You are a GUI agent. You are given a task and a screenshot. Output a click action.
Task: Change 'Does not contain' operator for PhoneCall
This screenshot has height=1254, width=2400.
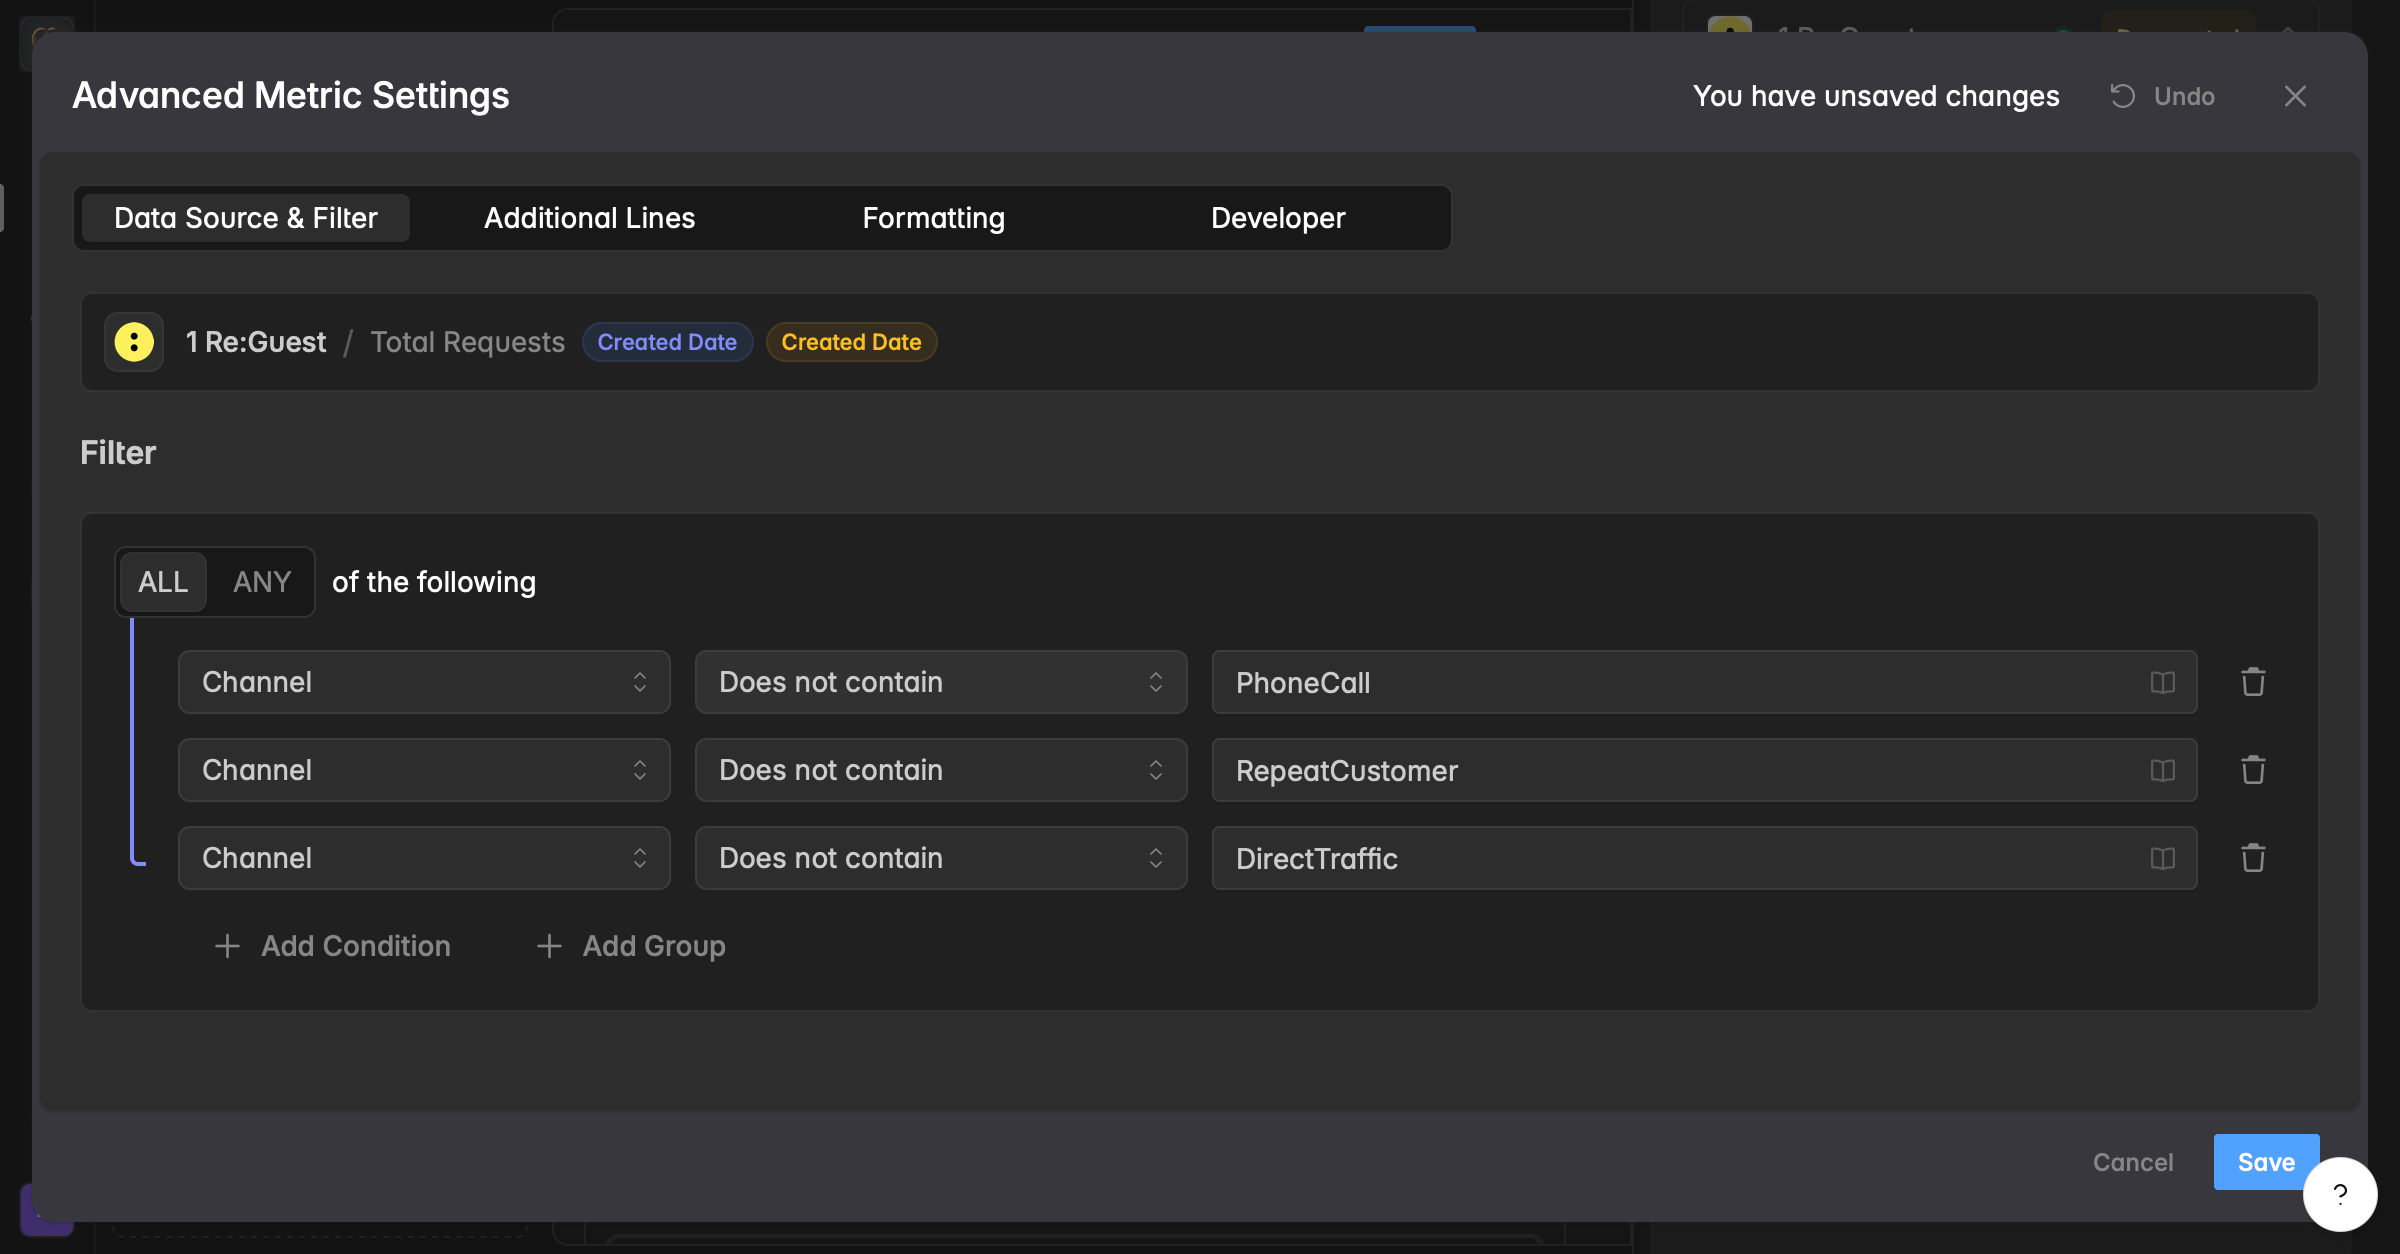click(941, 682)
